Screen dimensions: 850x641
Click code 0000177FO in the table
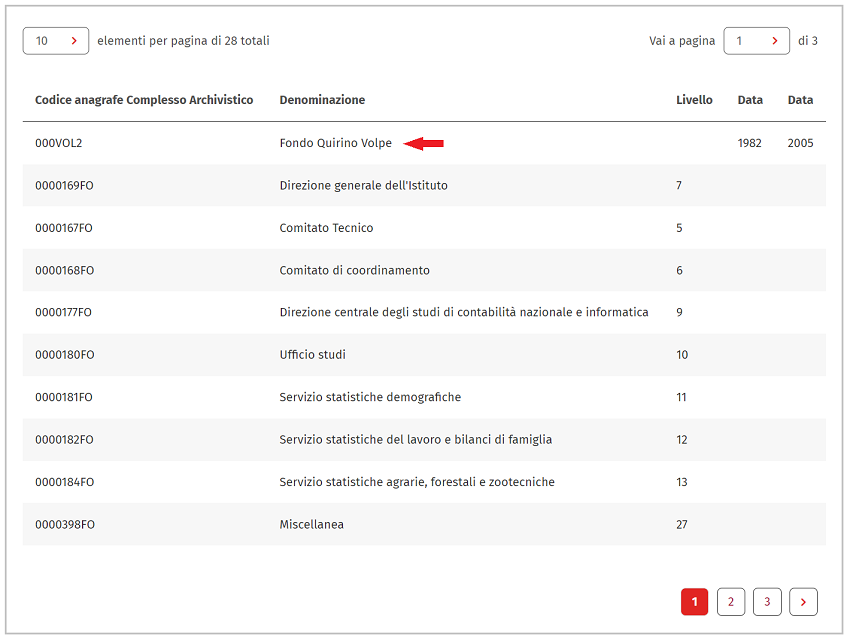point(63,312)
